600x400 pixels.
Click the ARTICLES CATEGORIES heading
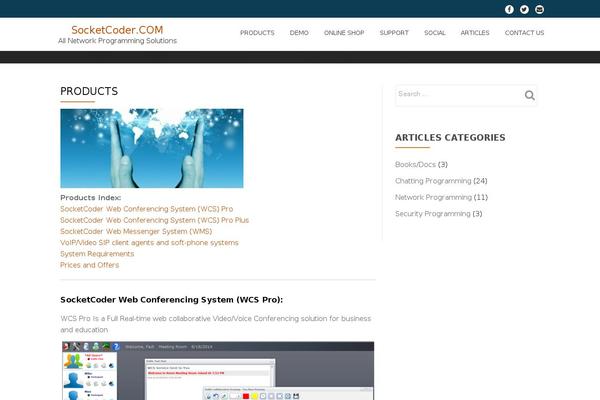pyautogui.click(x=450, y=137)
